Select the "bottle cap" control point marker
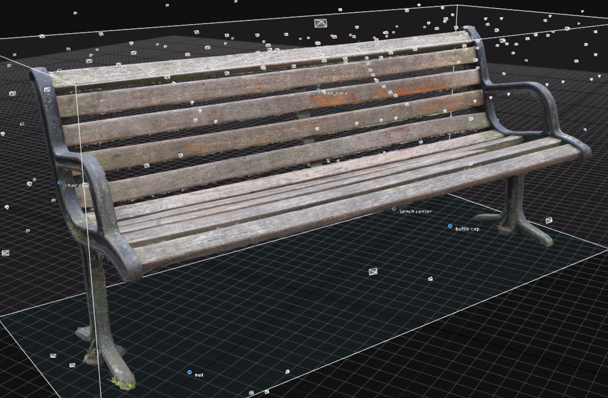The height and width of the screenshot is (398, 608). coord(450,226)
